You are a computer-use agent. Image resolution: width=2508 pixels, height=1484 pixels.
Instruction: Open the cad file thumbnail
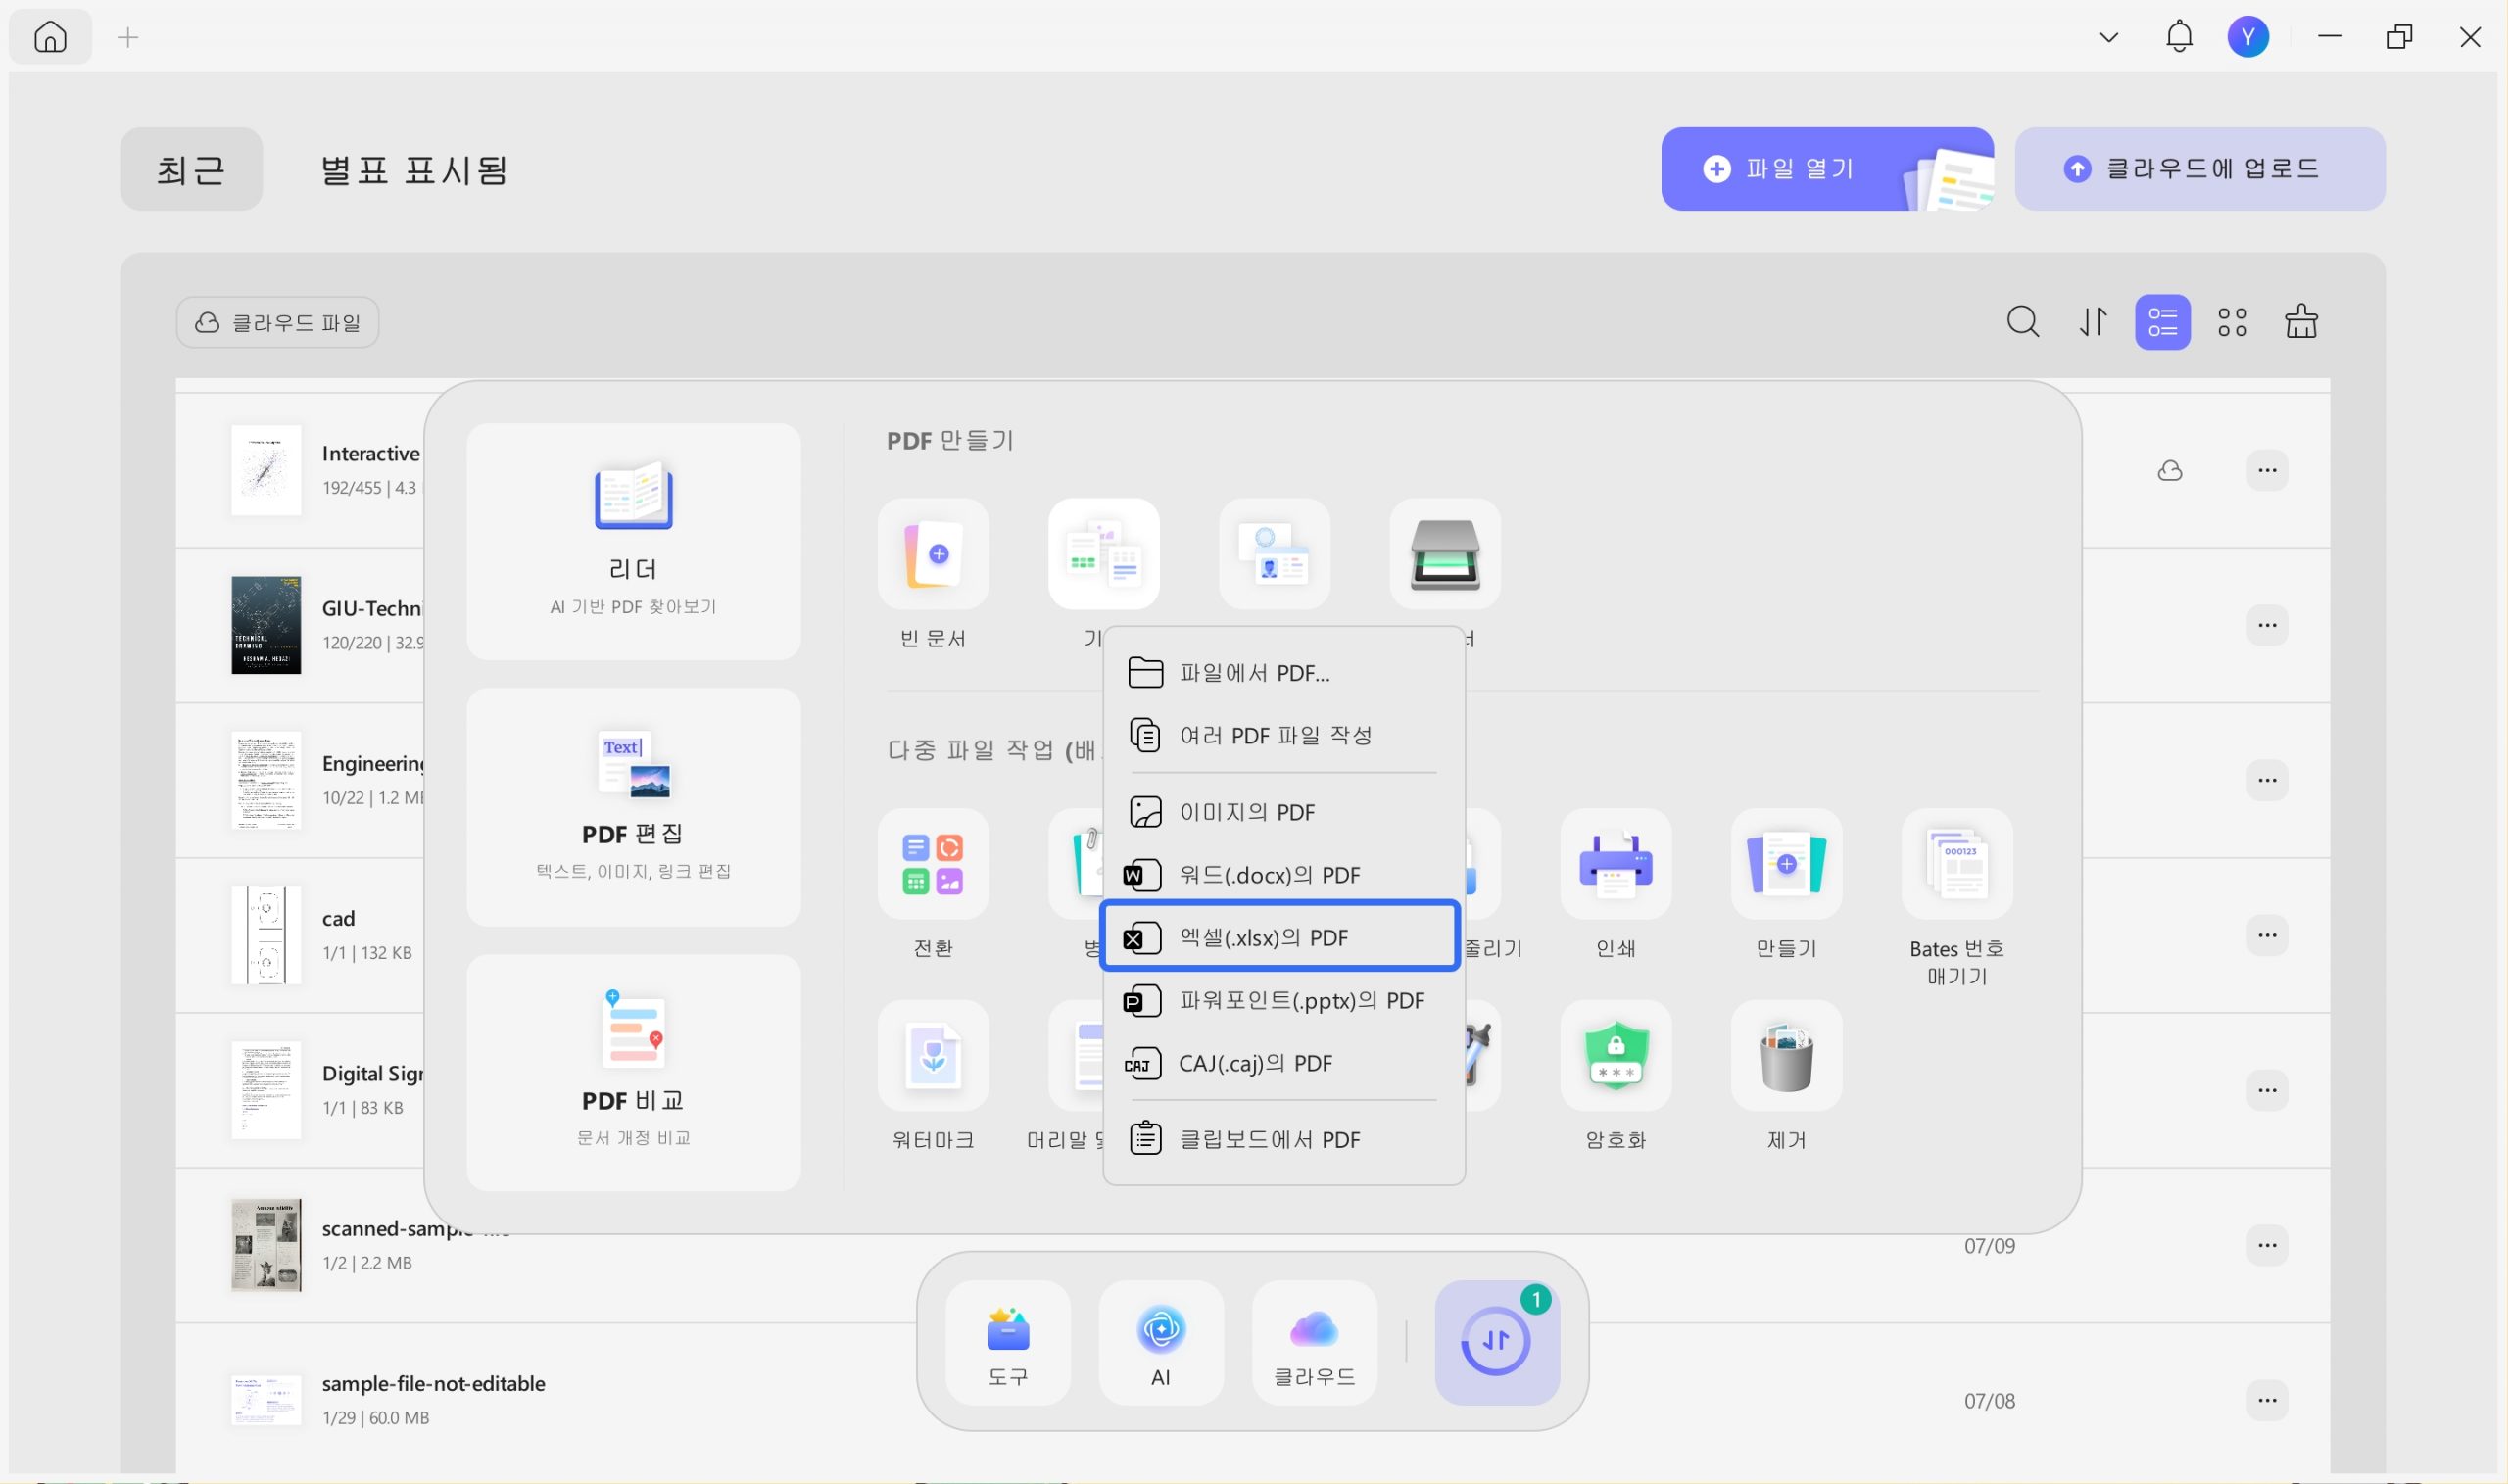pyautogui.click(x=266, y=935)
